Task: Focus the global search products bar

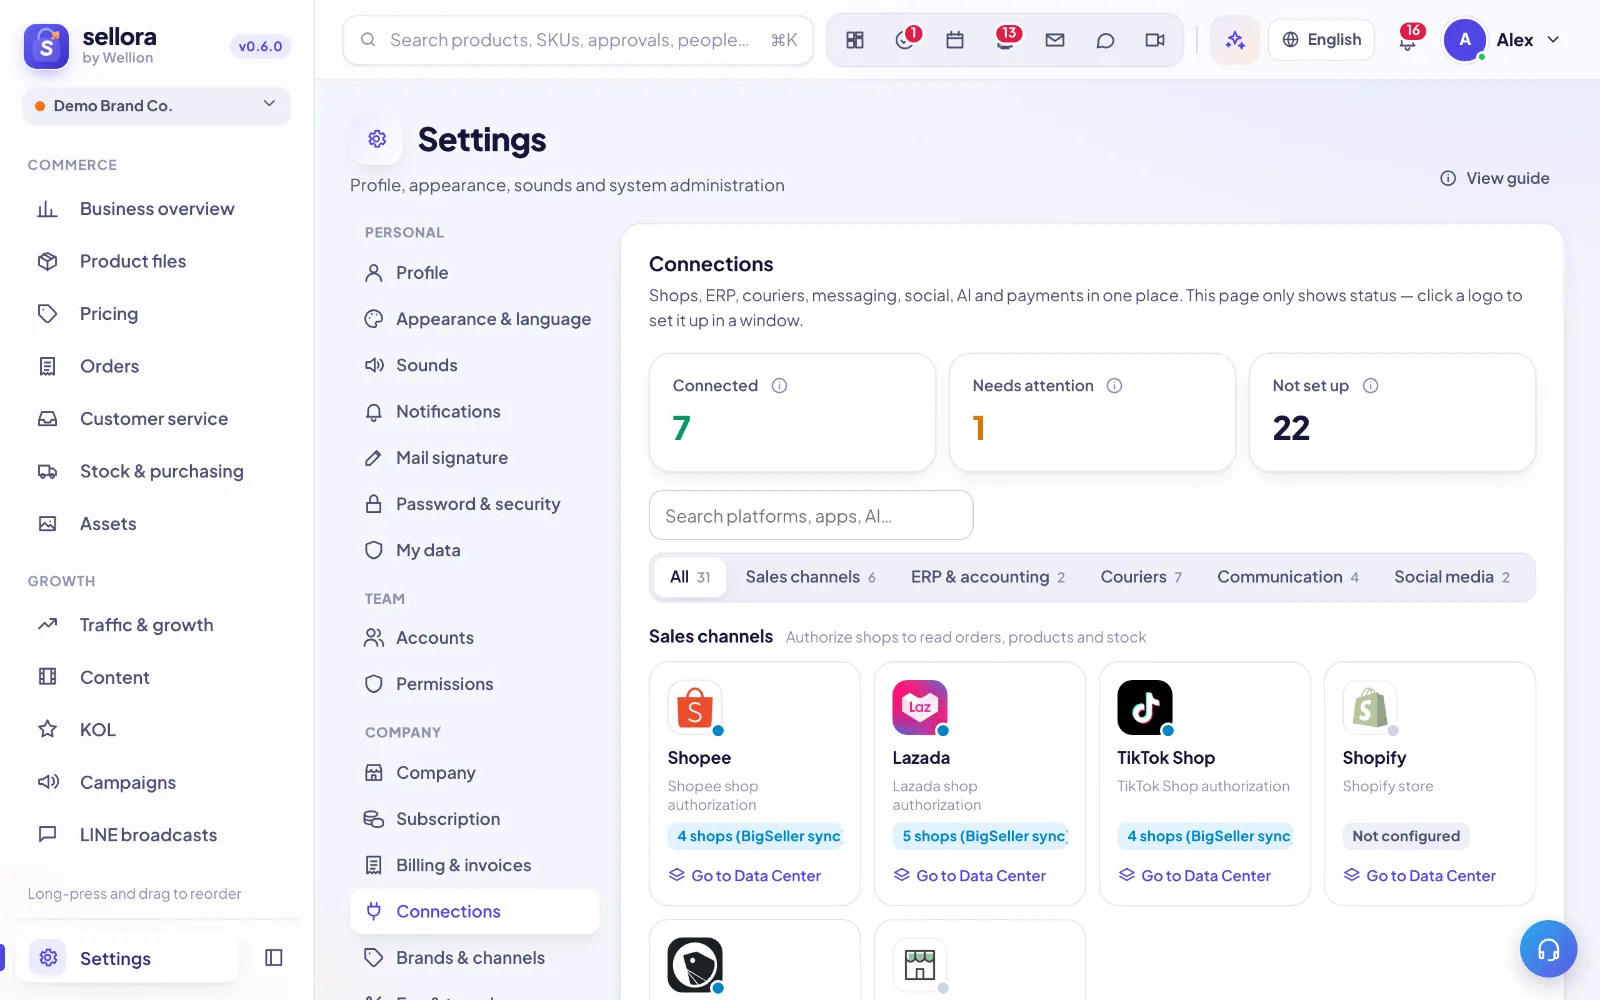Action: coord(578,40)
